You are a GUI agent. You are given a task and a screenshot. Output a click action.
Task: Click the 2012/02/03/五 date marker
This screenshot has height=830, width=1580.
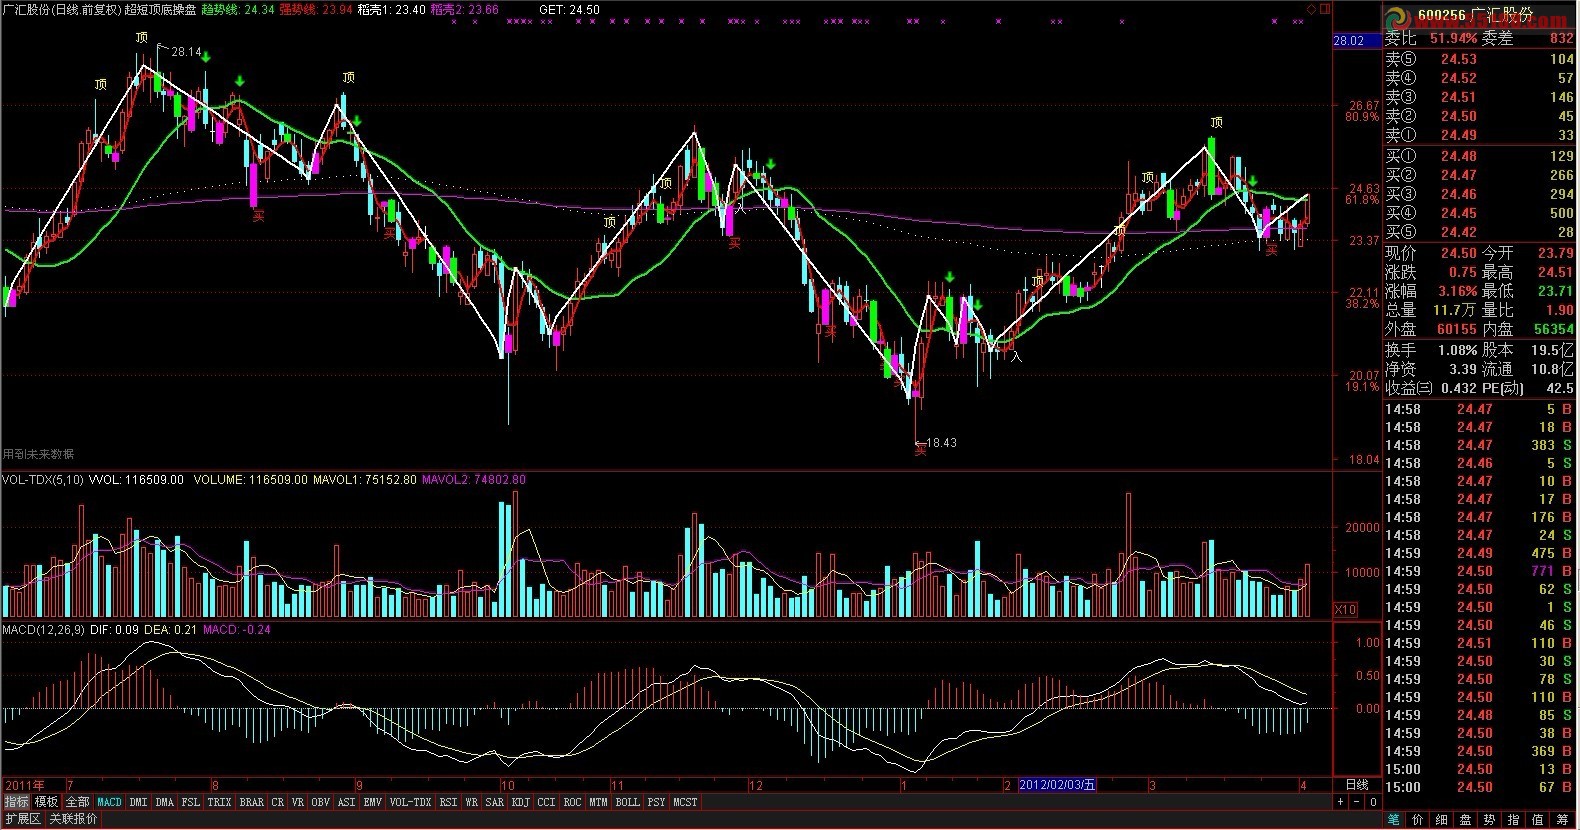point(1057,785)
